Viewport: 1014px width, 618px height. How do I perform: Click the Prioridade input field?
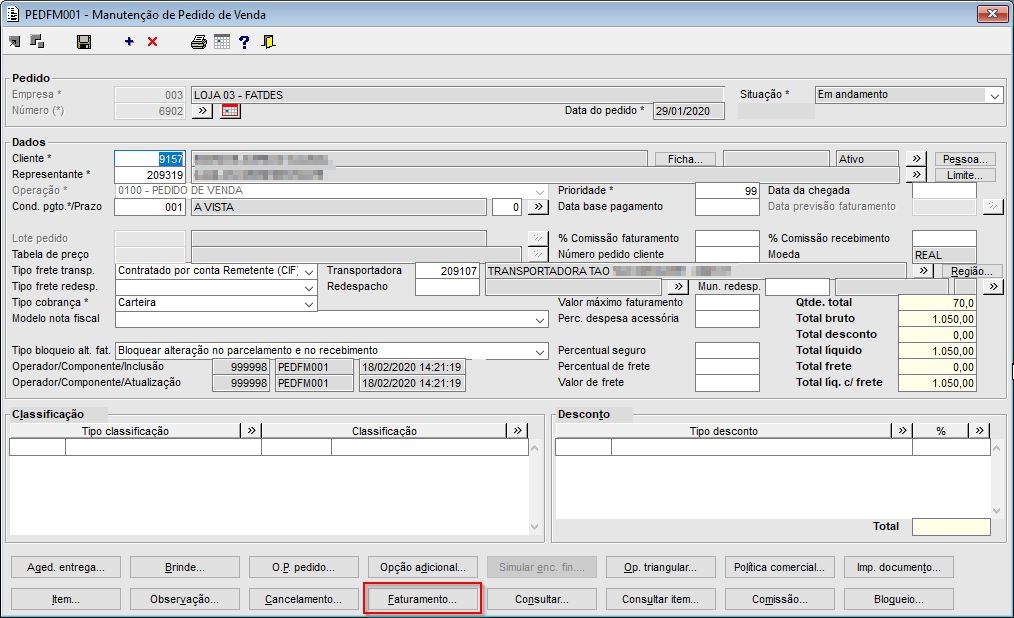[x=727, y=191]
